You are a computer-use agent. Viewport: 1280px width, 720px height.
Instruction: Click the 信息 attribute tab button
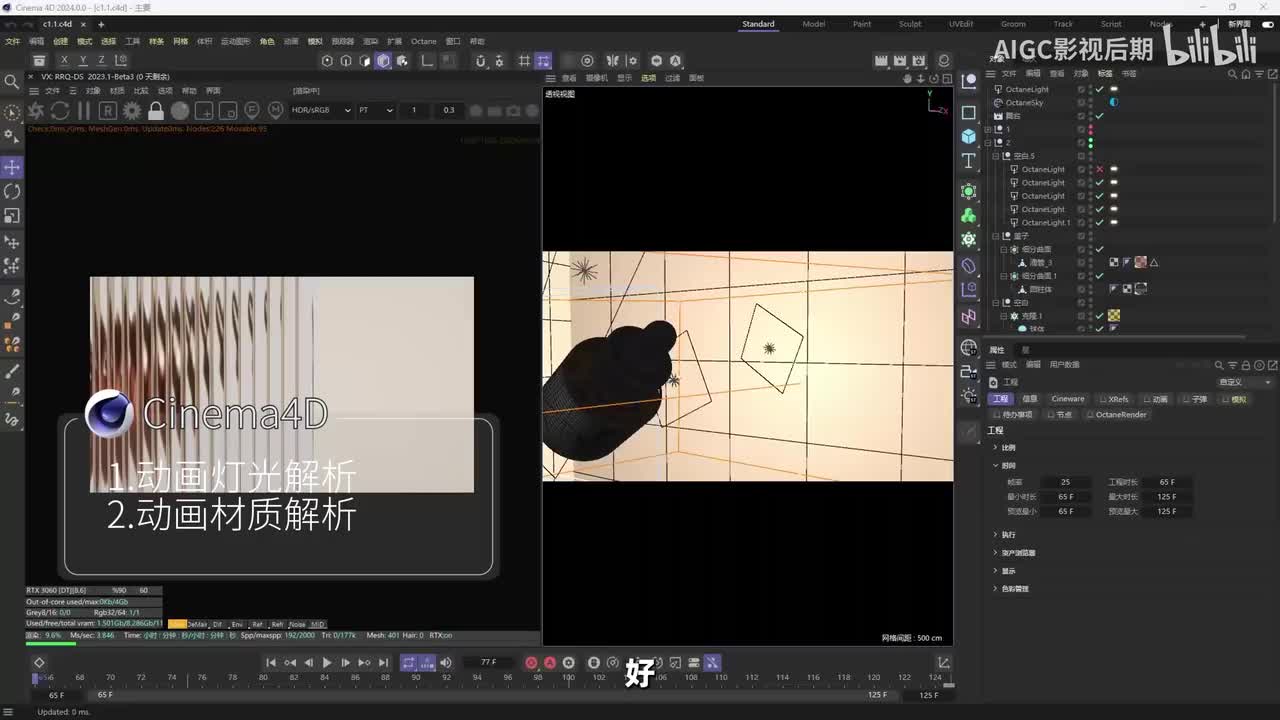[1030, 399]
